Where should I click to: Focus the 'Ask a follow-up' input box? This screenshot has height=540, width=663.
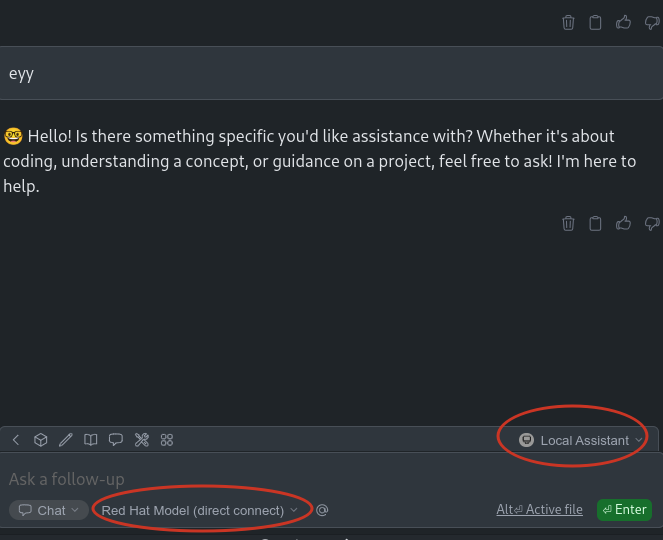250,479
